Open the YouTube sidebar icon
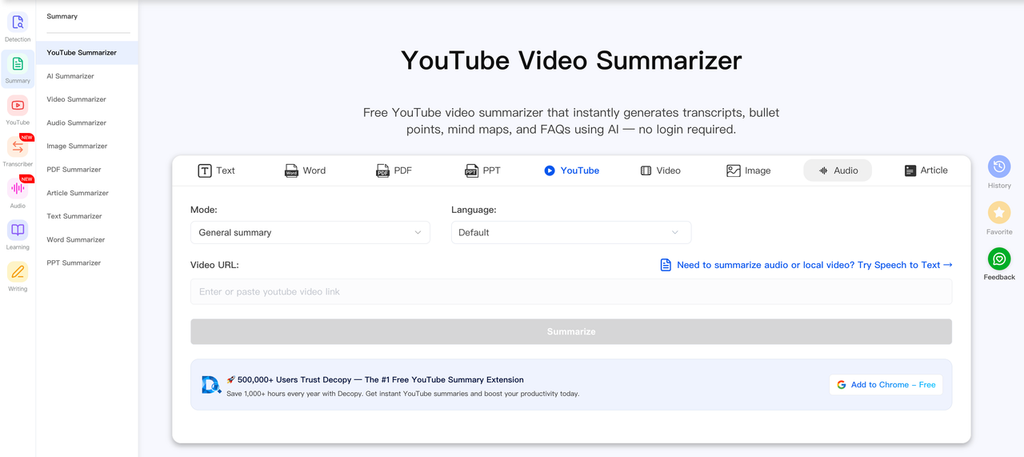This screenshot has height=457, width=1024. pyautogui.click(x=18, y=105)
